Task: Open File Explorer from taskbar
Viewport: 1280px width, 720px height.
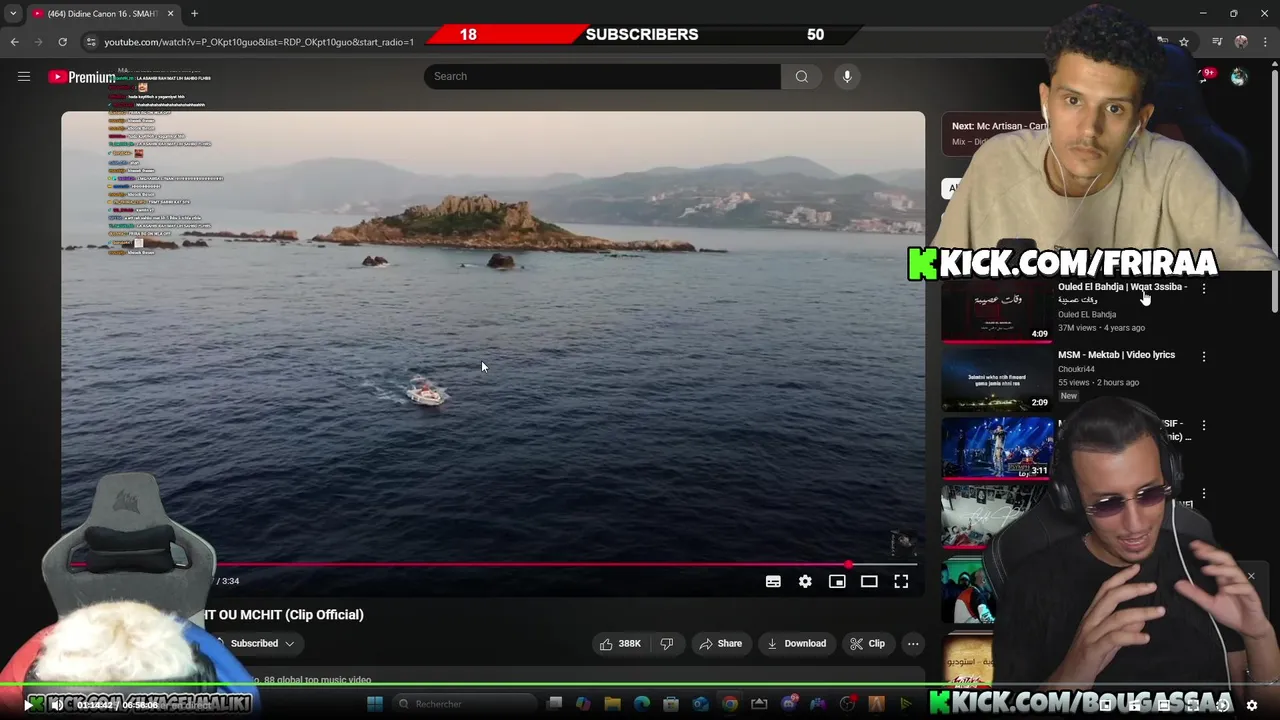Action: pos(612,704)
